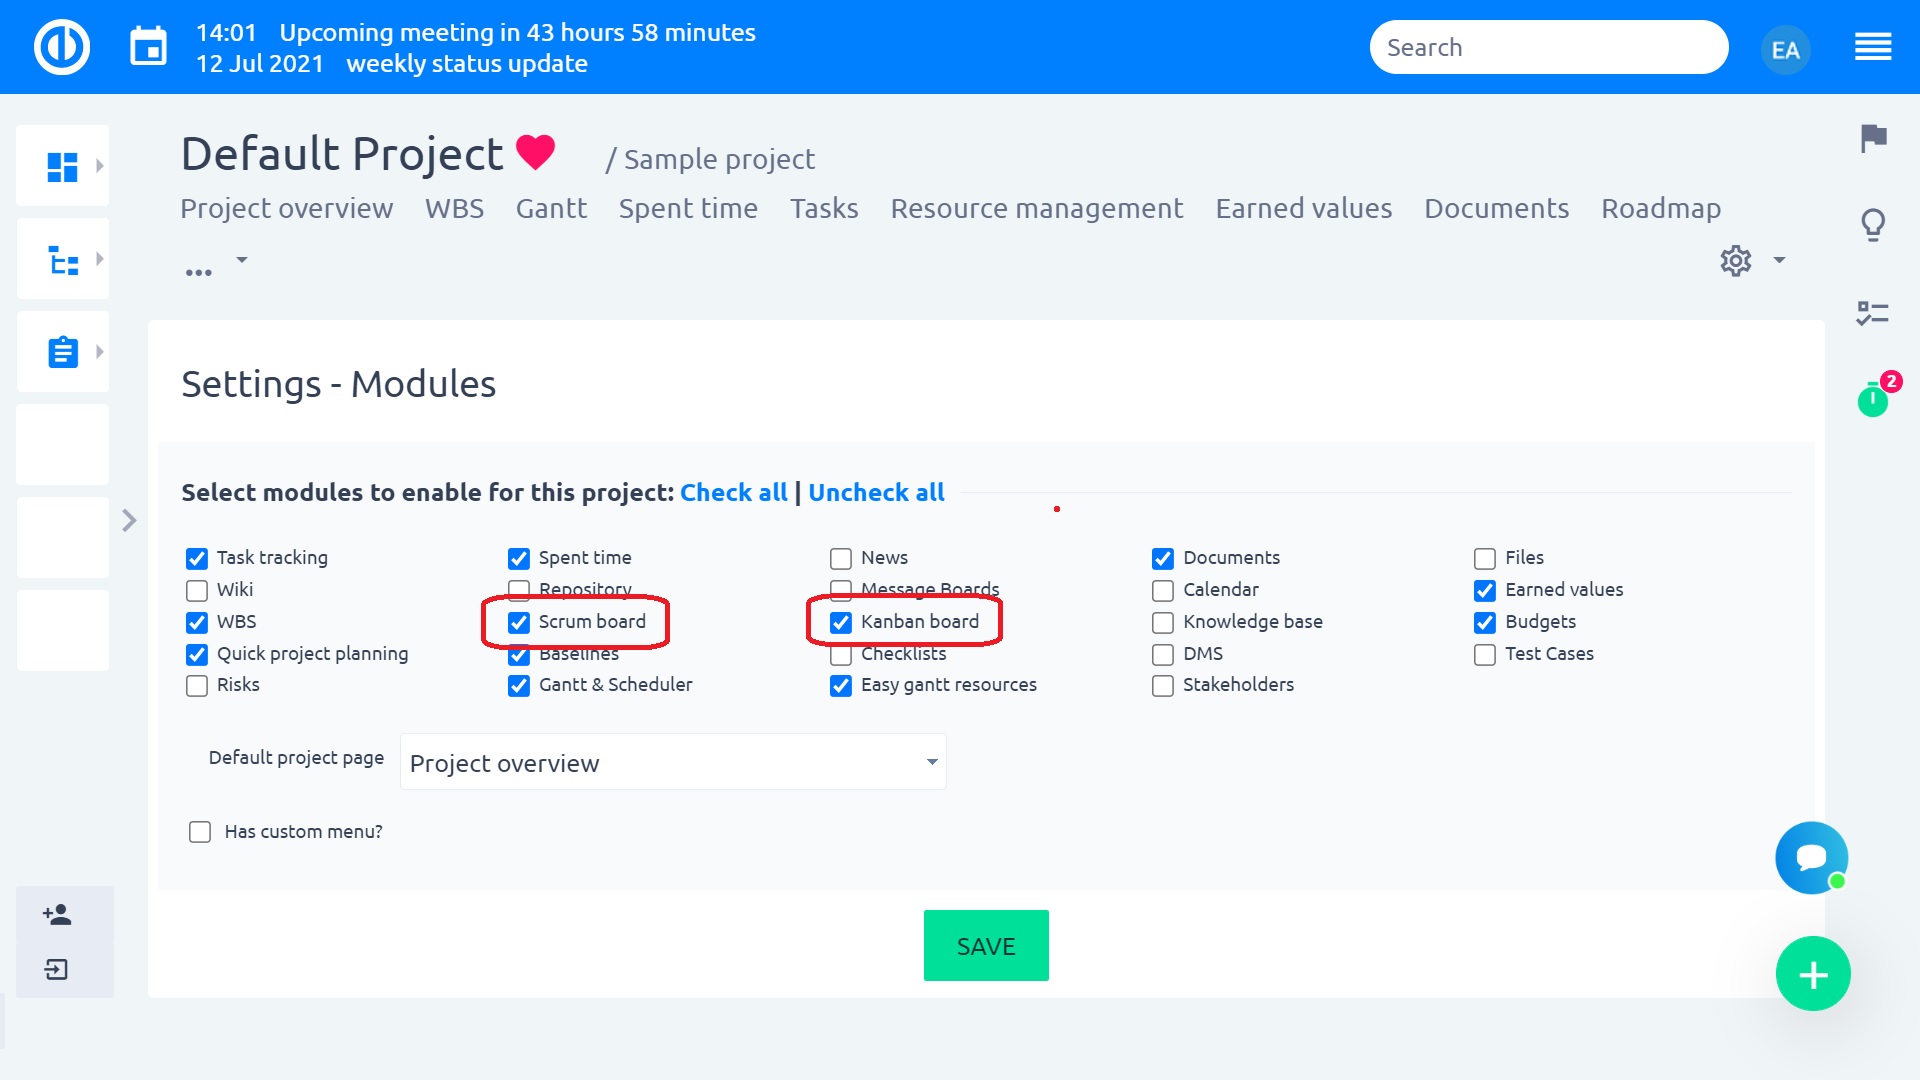This screenshot has width=1920, height=1080.
Task: Open the calendar meeting icon
Action: pos(149,47)
